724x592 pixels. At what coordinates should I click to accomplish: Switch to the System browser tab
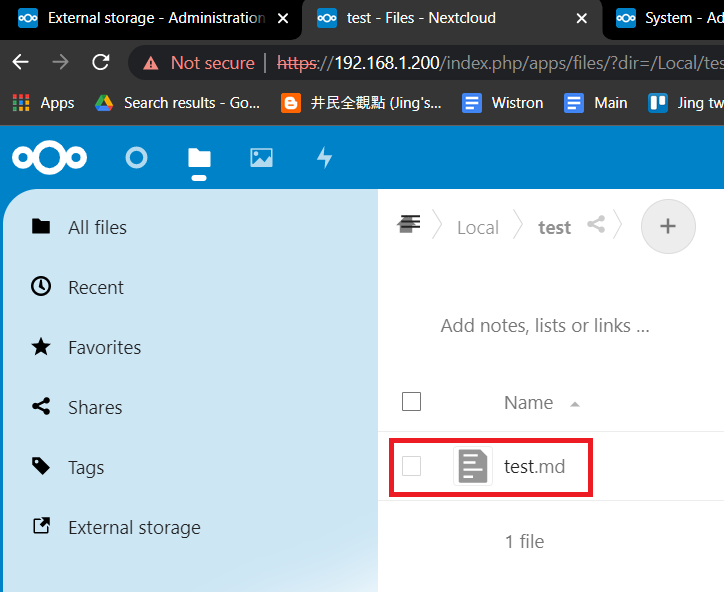point(665,19)
